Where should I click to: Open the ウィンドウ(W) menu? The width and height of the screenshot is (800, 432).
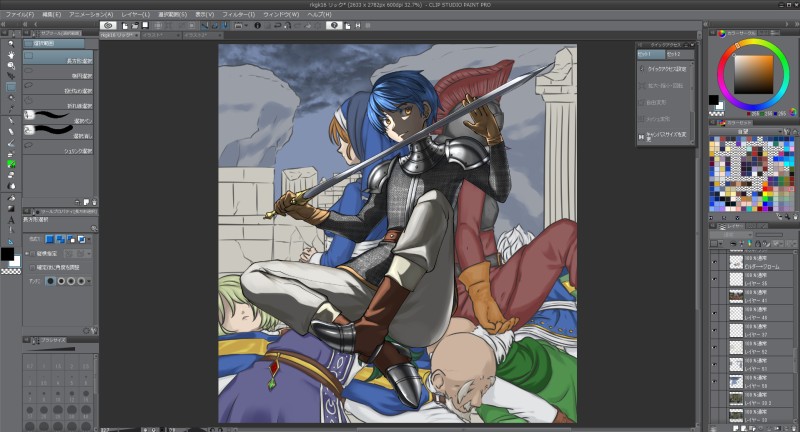pos(280,14)
